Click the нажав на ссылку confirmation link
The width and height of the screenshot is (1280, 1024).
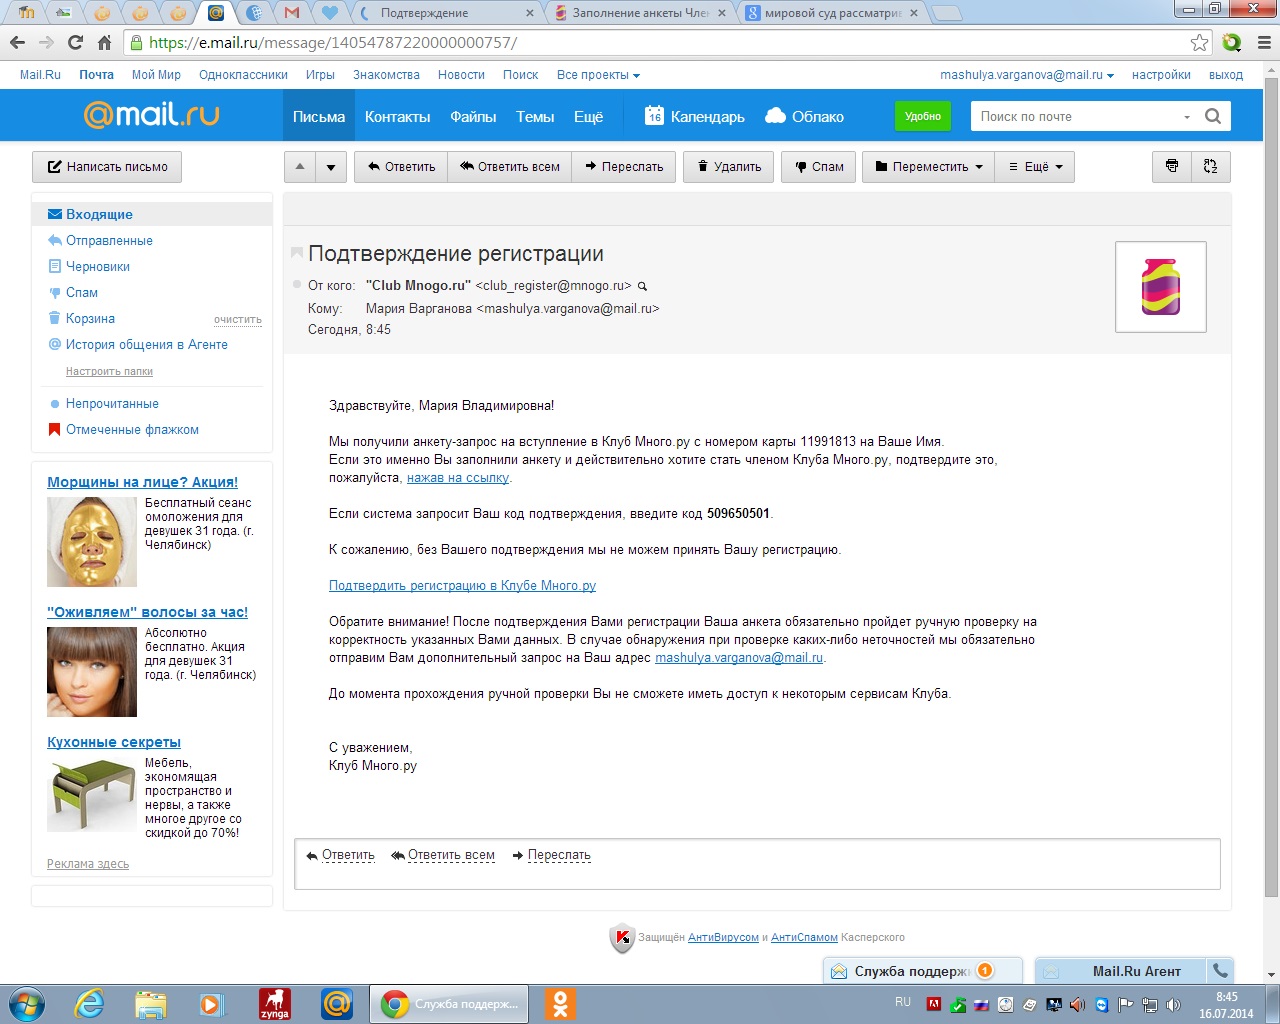(x=458, y=478)
